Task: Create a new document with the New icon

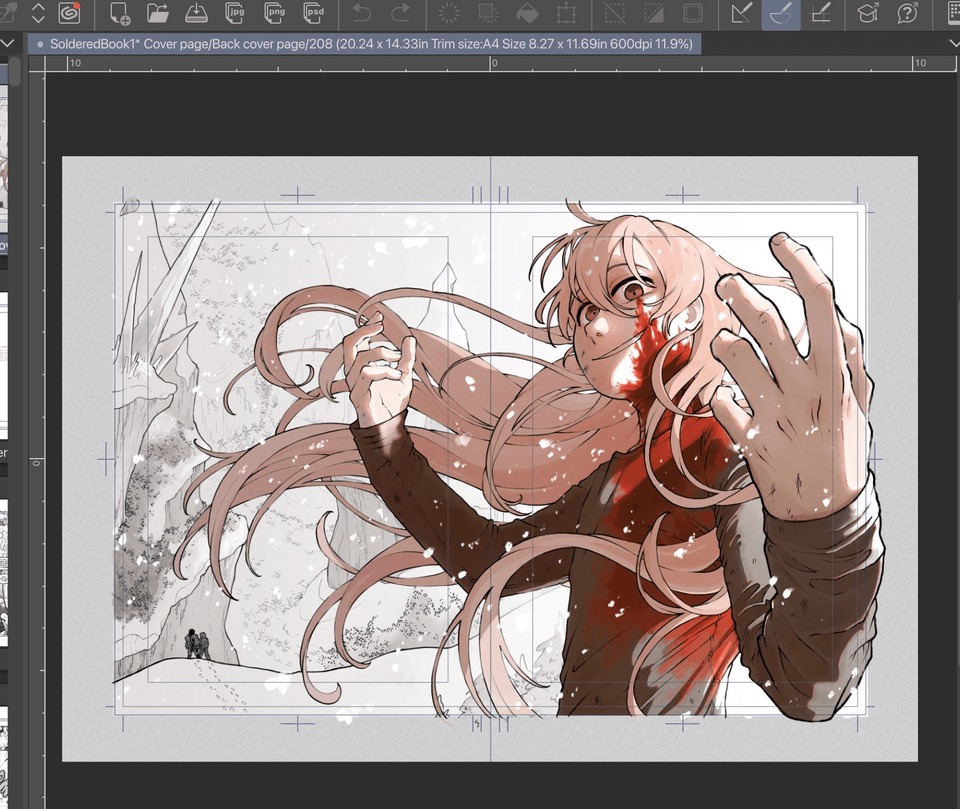Action: (119, 13)
